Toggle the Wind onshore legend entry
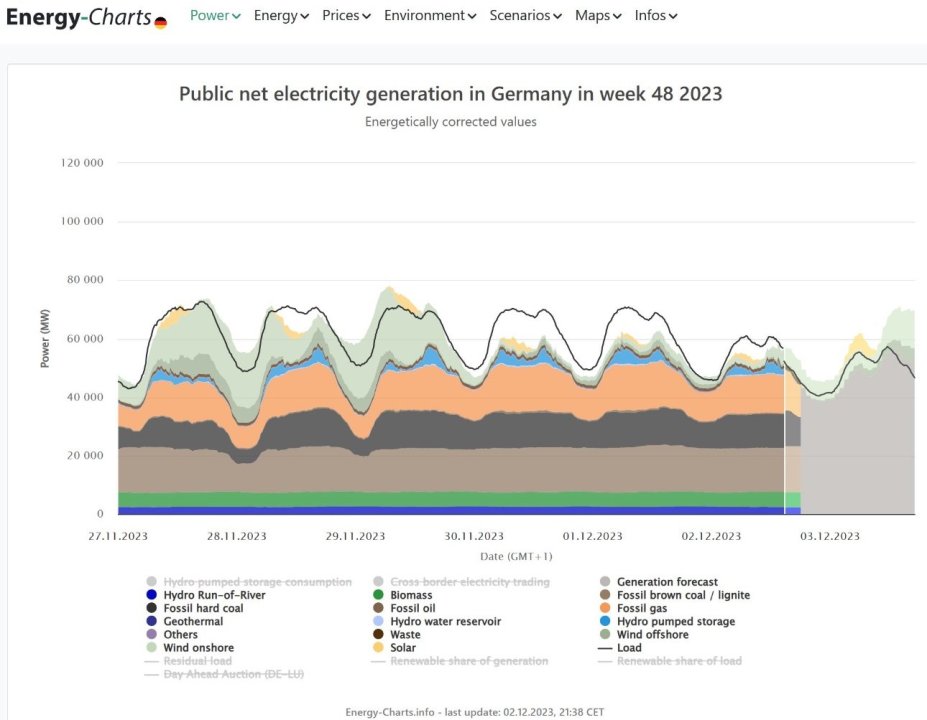The height and width of the screenshot is (720, 927). point(197,648)
